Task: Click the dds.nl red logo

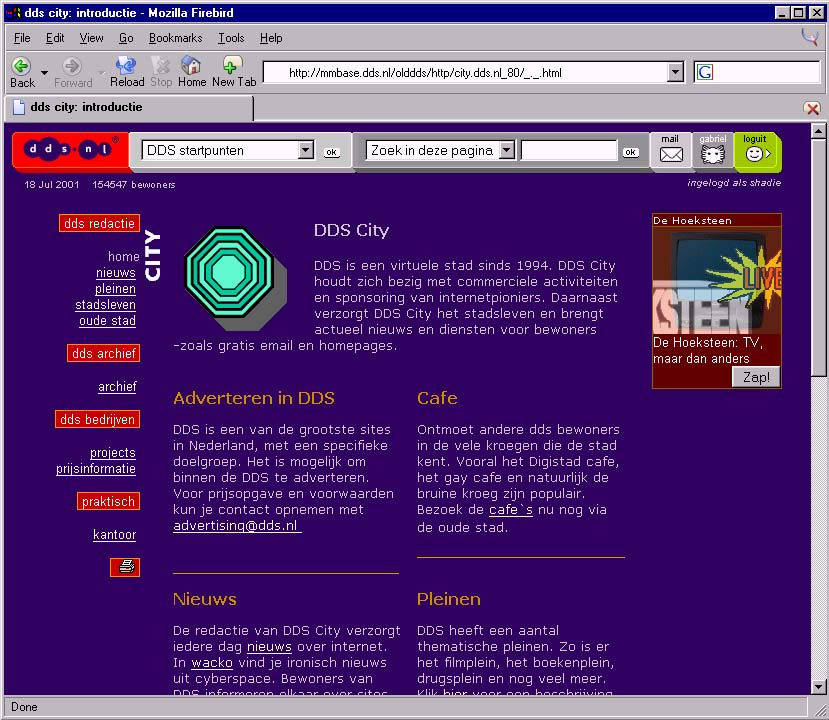Action: coord(70,150)
